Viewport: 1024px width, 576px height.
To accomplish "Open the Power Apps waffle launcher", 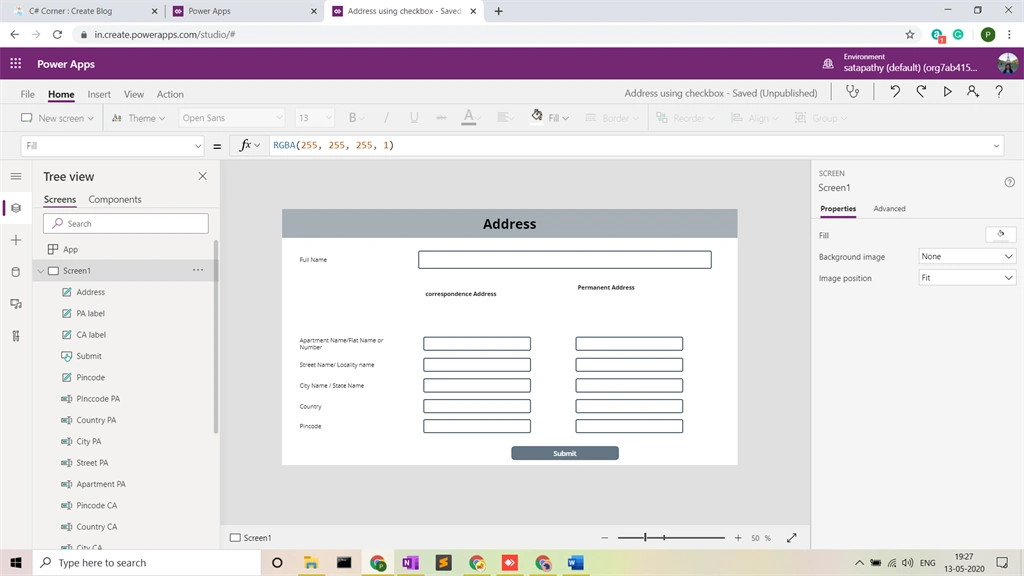I will [x=16, y=63].
